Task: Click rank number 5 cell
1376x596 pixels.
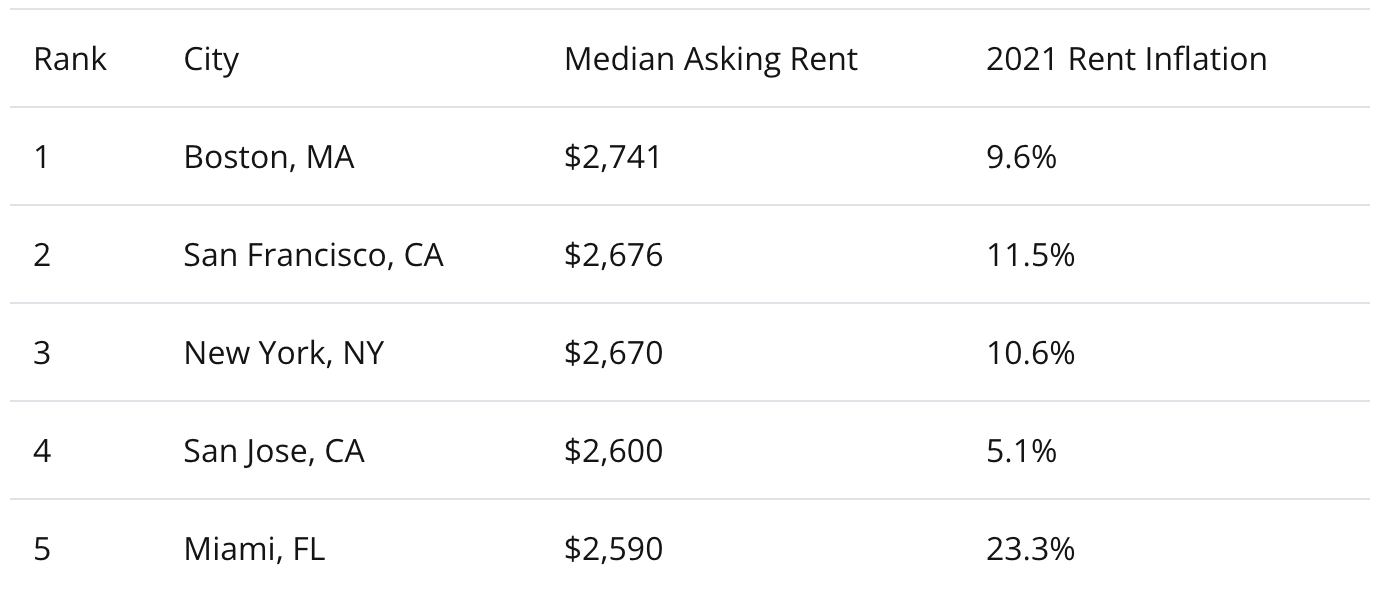Action: 41,549
